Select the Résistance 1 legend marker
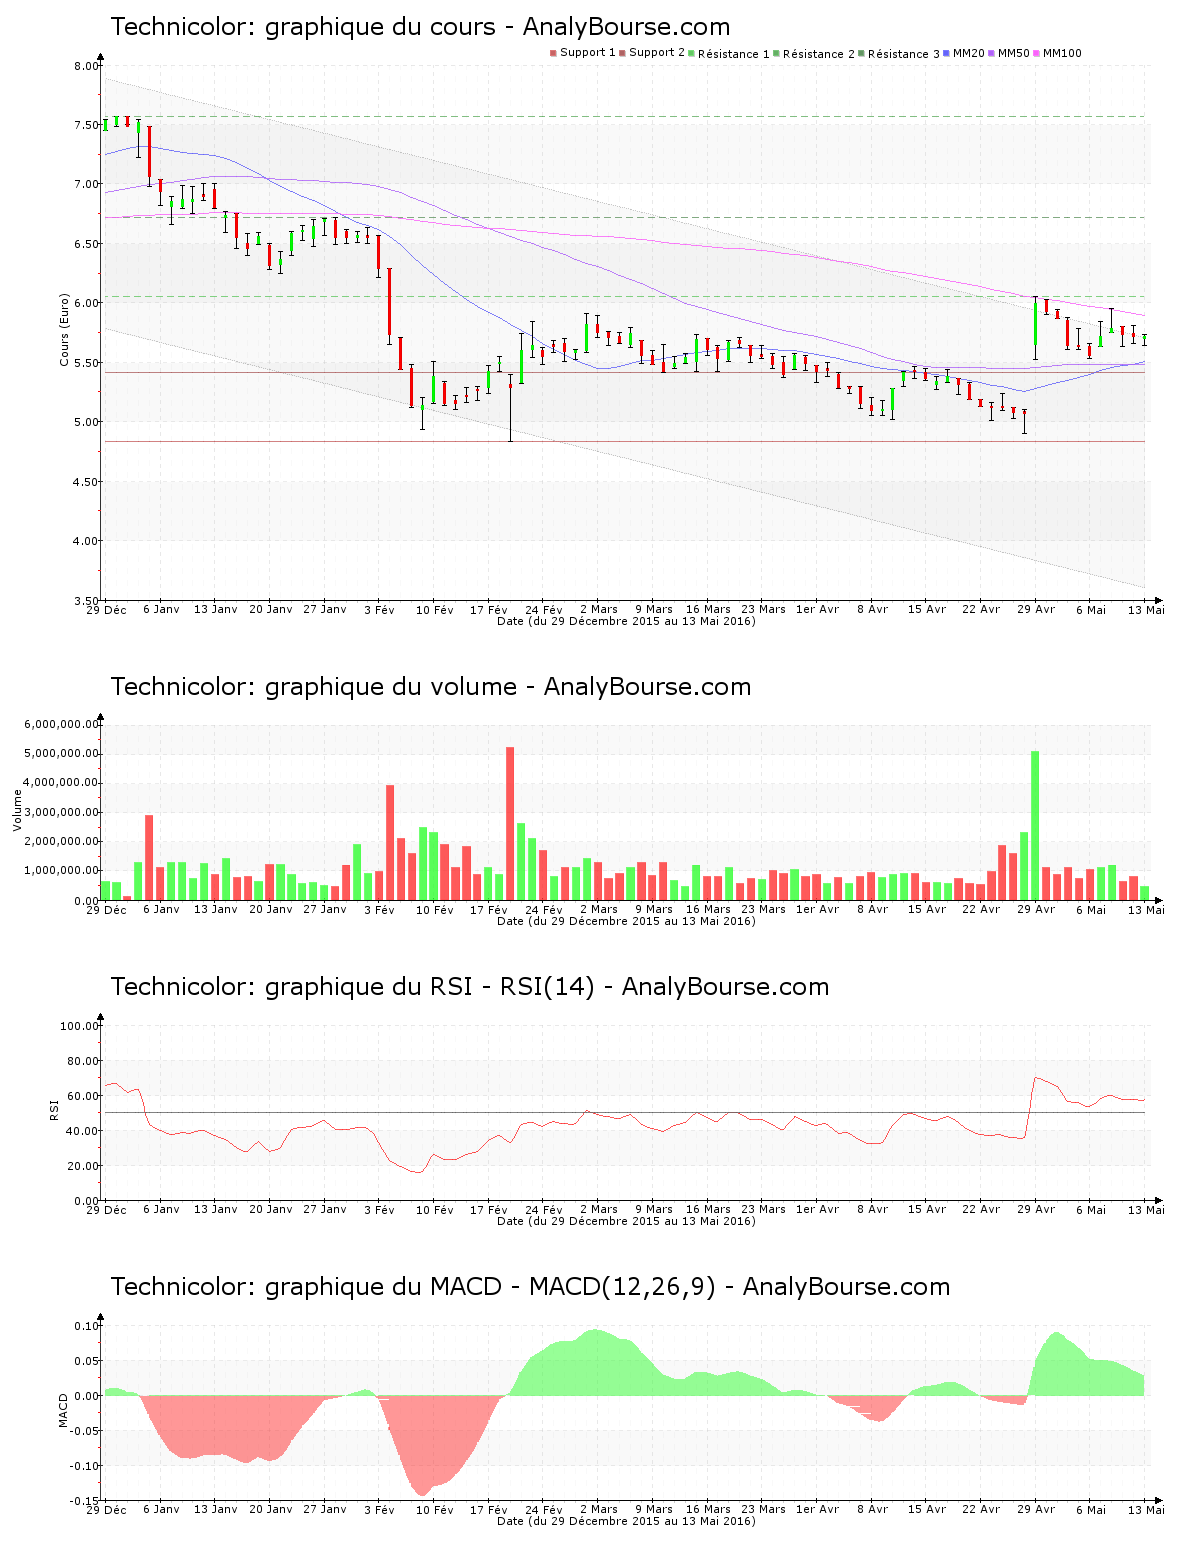Screen dimensions: 1200x1550 [x=692, y=53]
